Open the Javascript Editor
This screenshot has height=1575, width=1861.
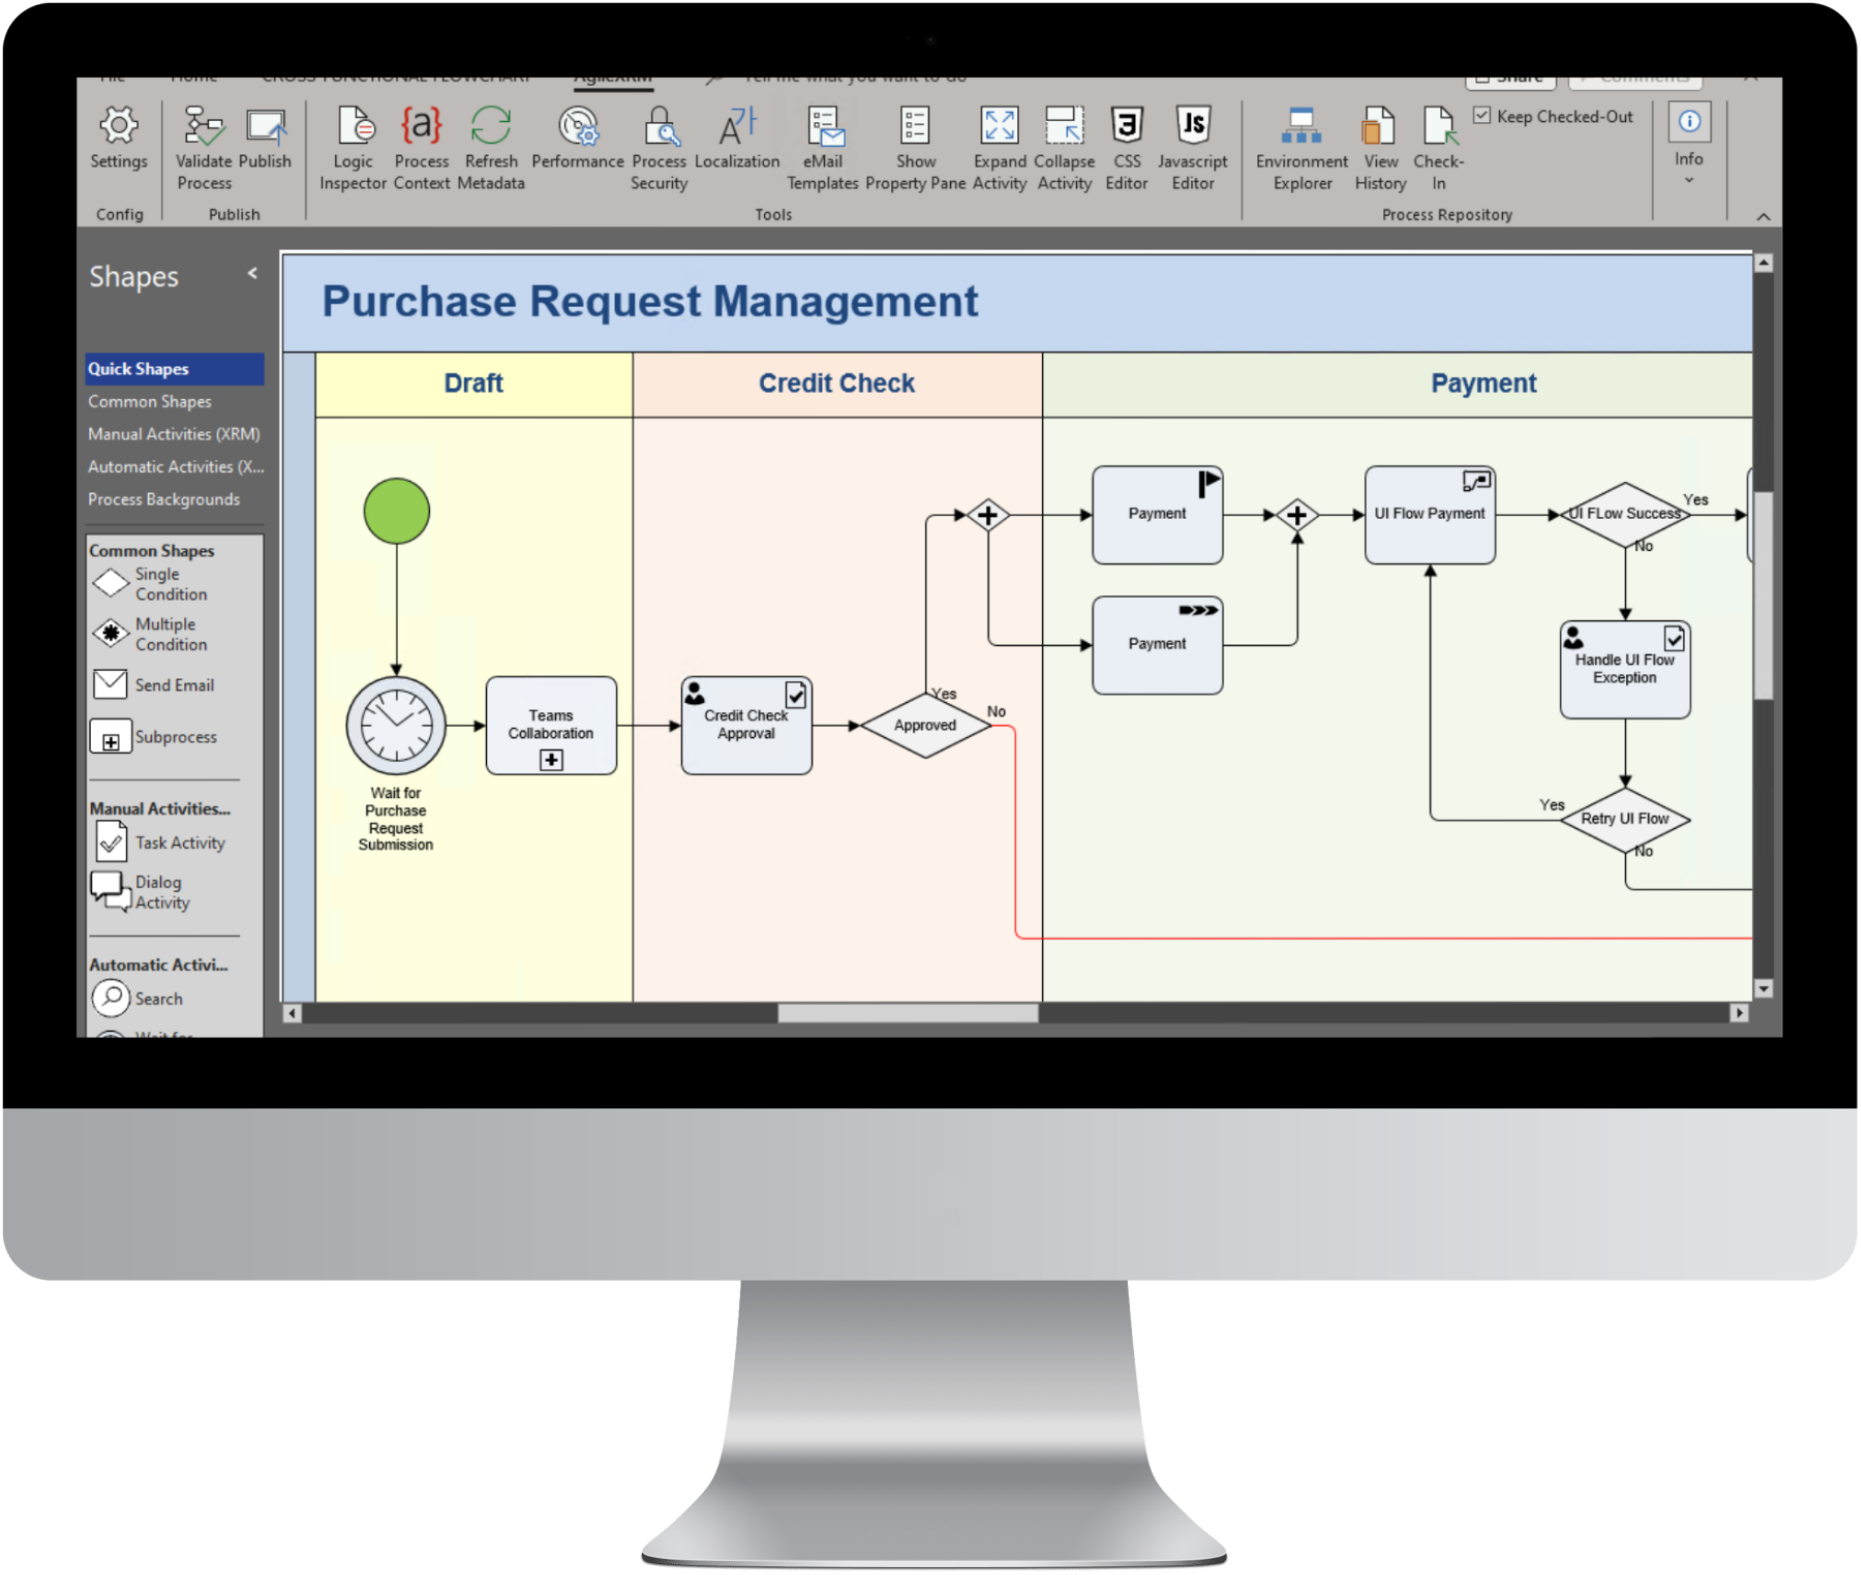pos(1193,147)
